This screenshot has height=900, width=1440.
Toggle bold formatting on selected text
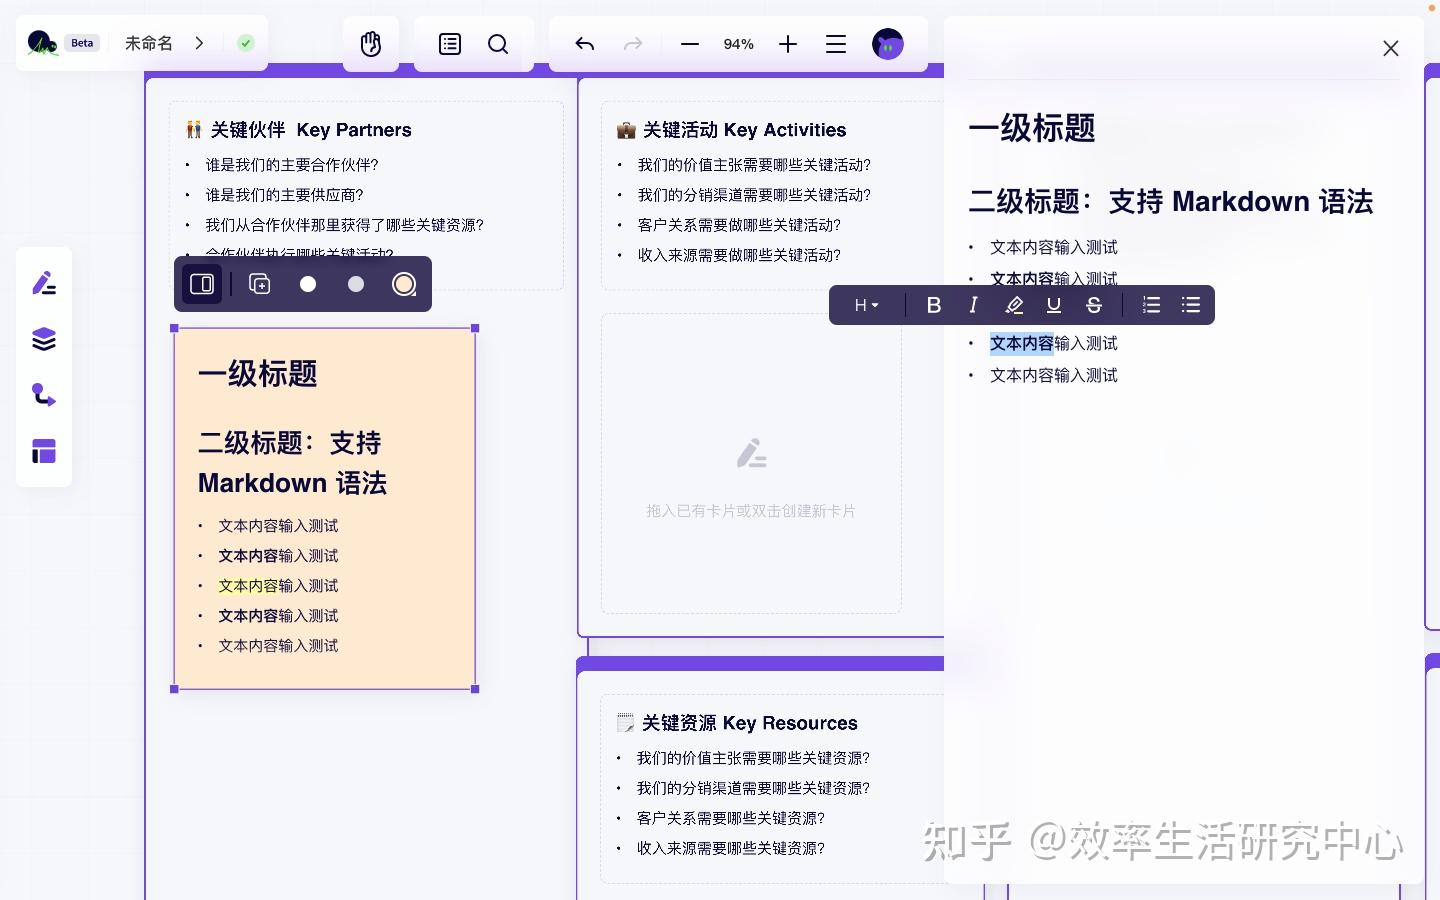click(933, 305)
